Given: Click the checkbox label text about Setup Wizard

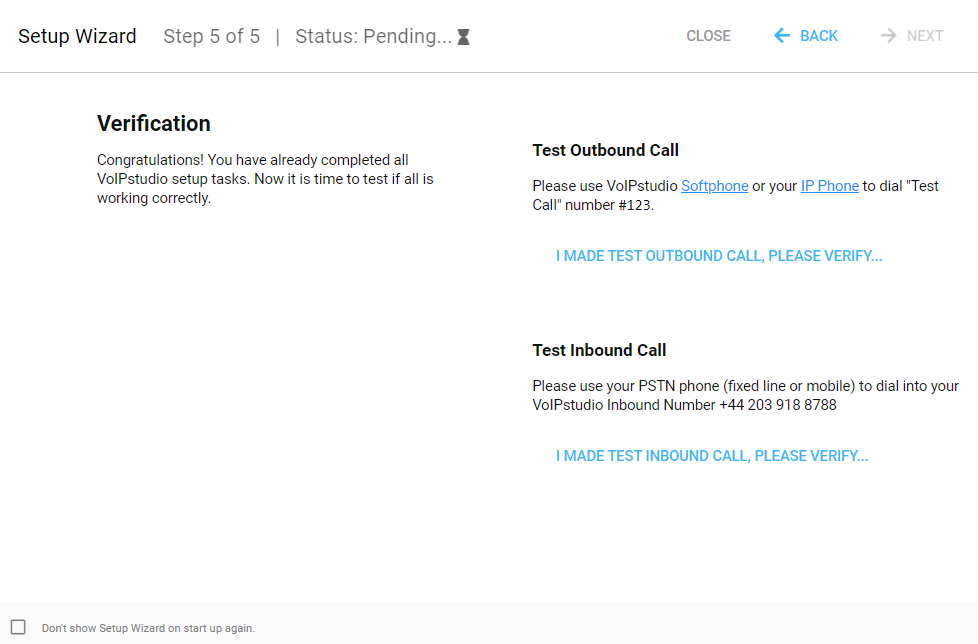Looking at the screenshot, I should [x=148, y=628].
